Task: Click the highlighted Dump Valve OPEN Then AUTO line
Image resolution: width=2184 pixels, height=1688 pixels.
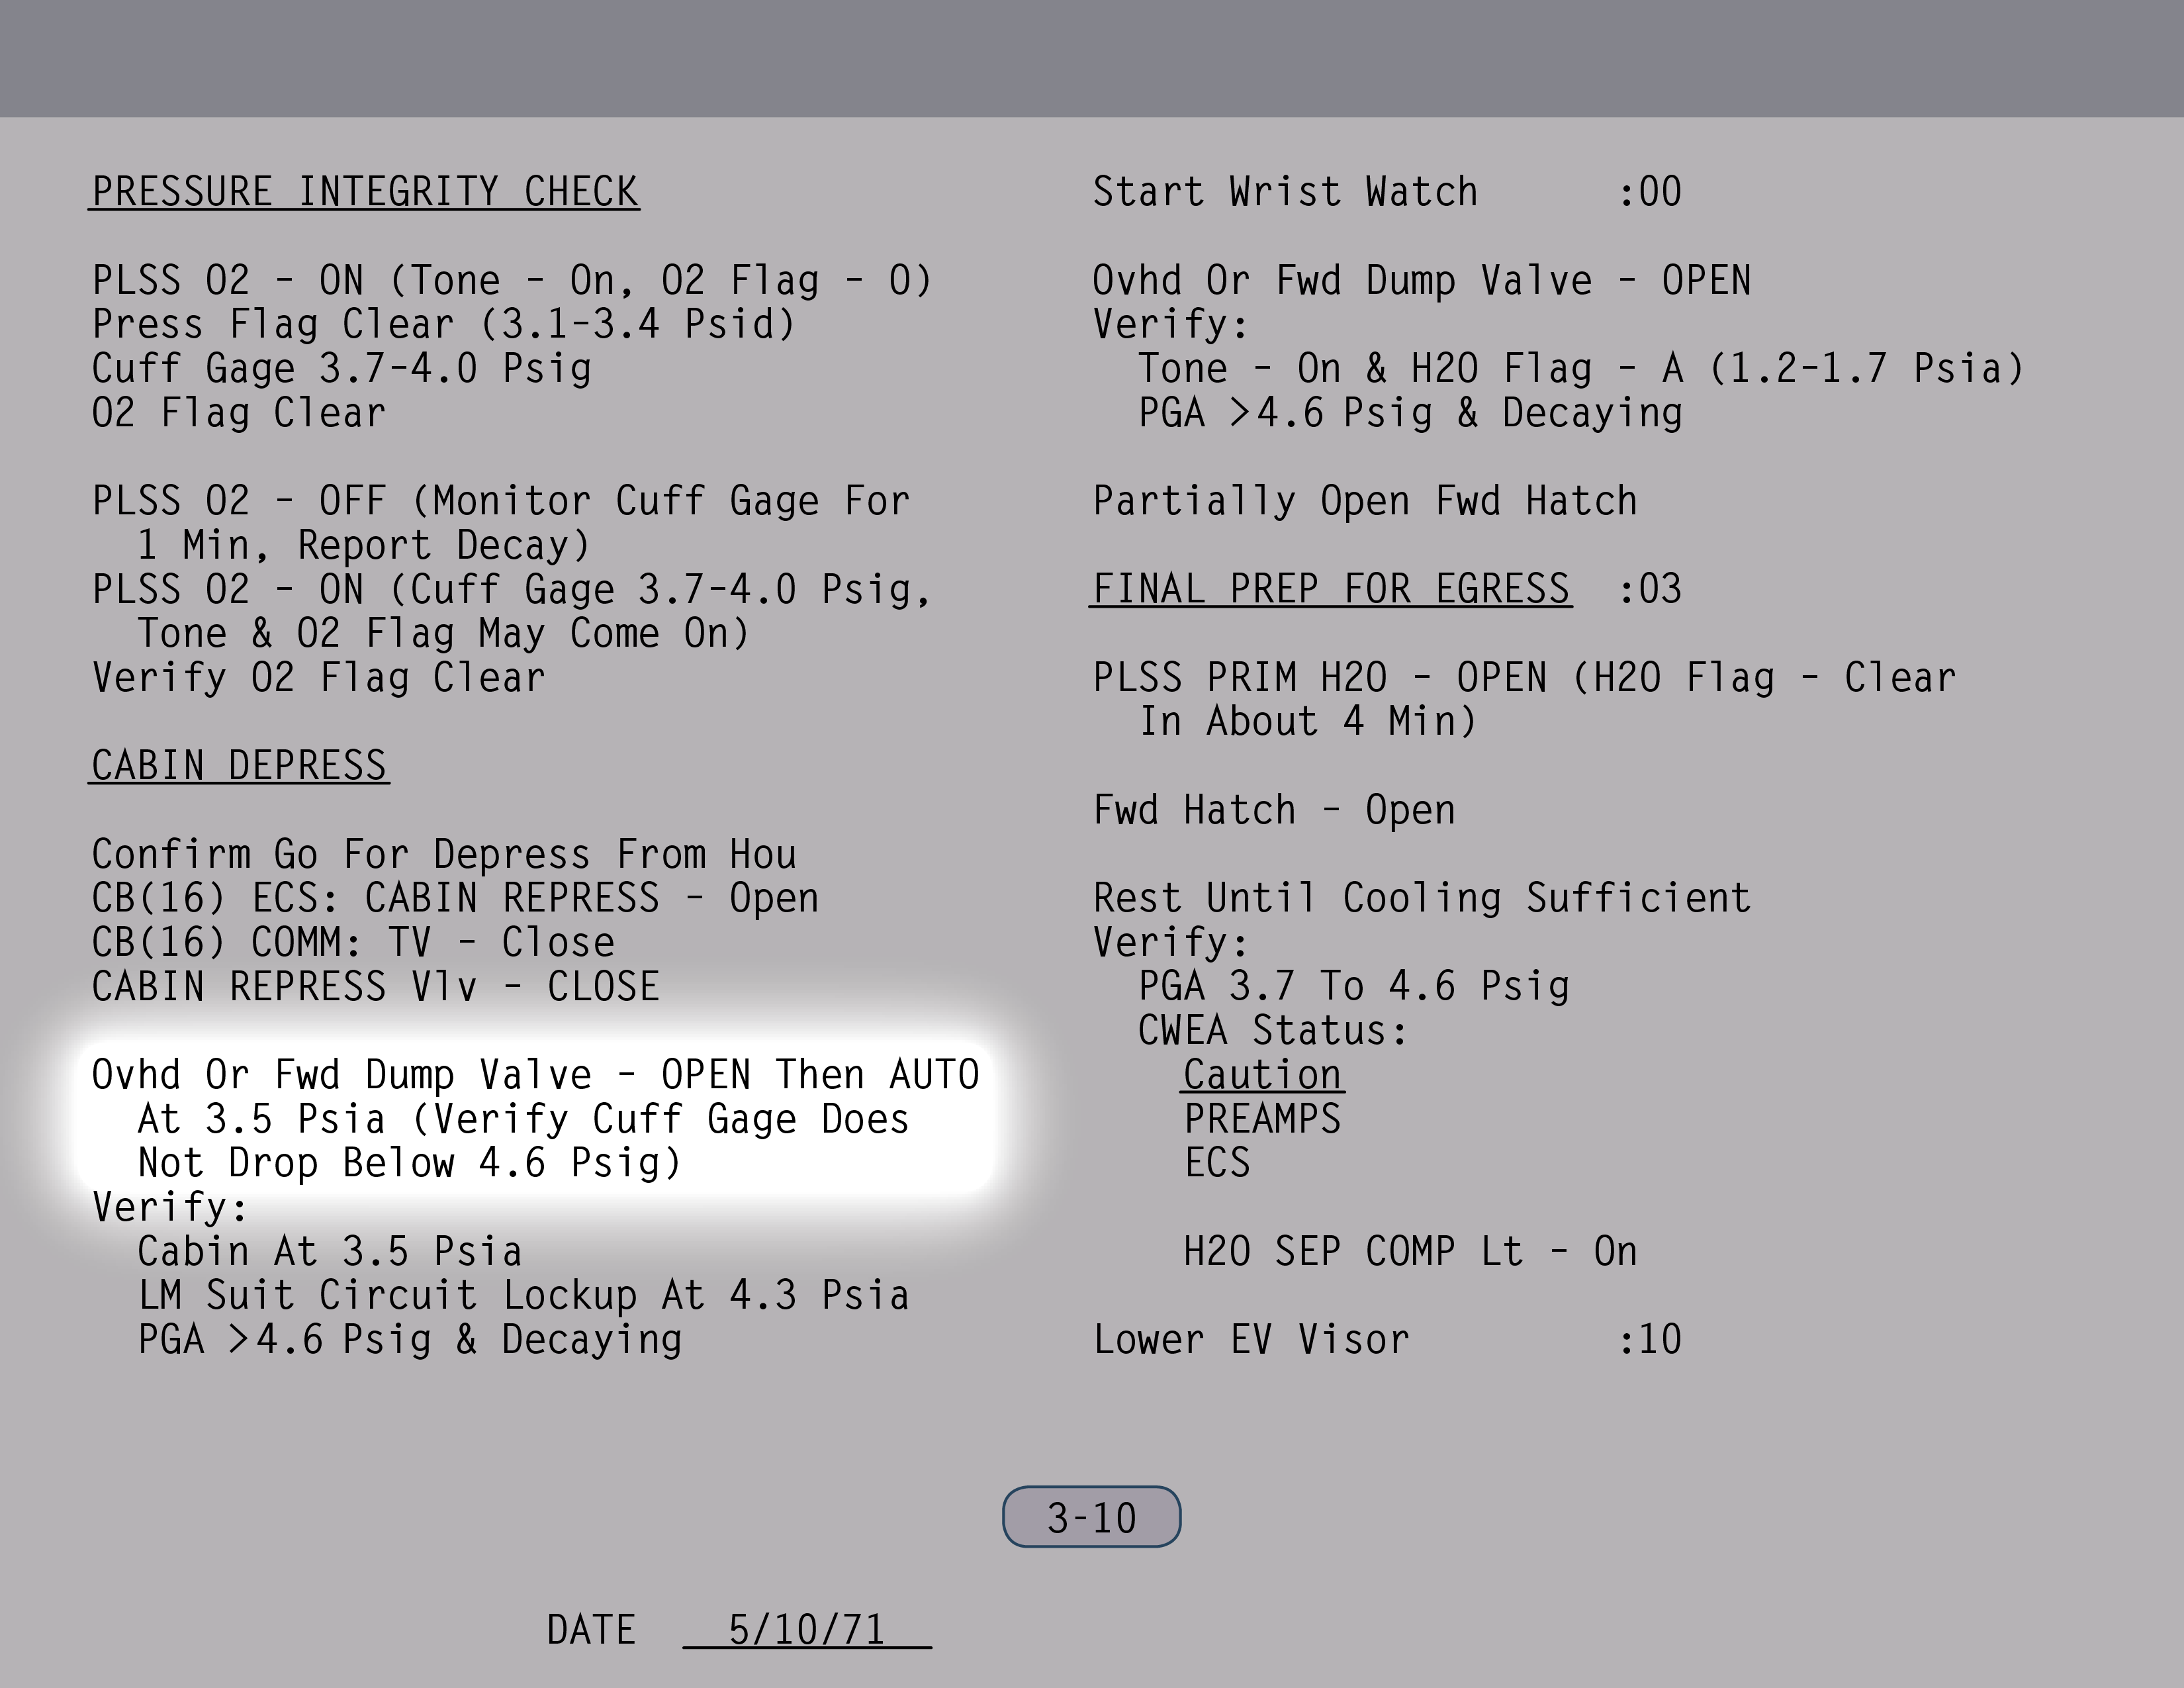Action: coord(535,1075)
